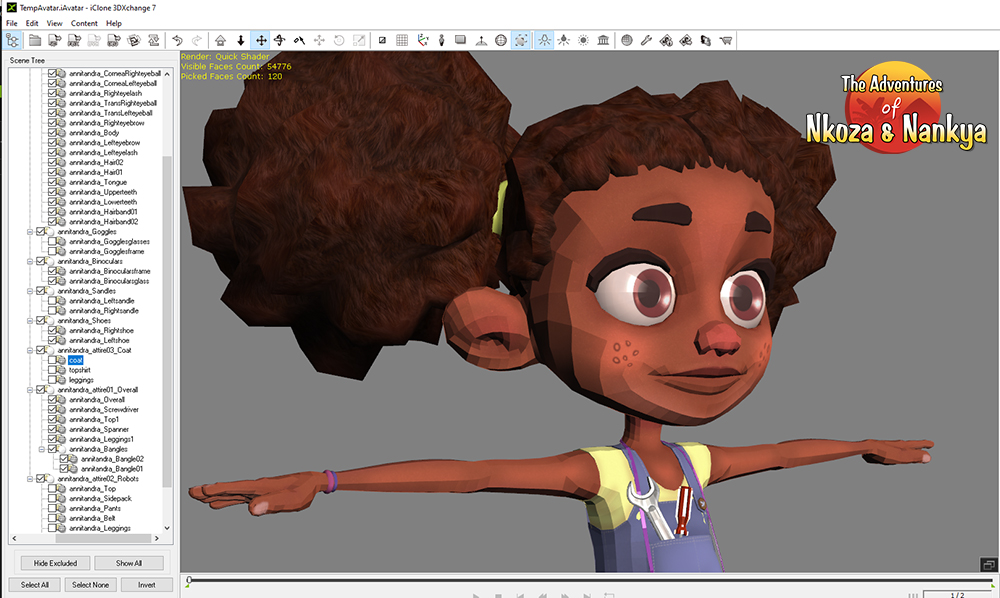The height and width of the screenshot is (598, 1000).
Task: Collapse the annitandra_attire01_Overall node
Action: (31, 390)
